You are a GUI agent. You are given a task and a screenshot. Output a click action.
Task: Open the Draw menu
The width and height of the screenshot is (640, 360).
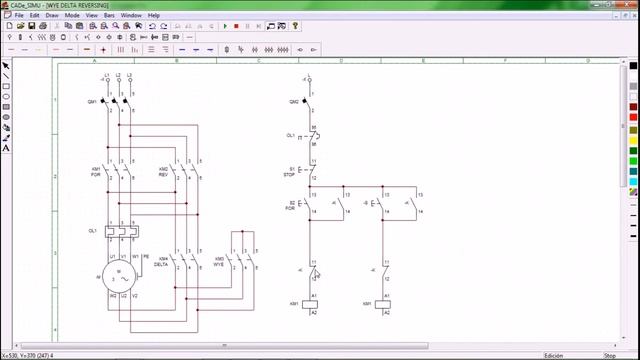click(x=52, y=16)
